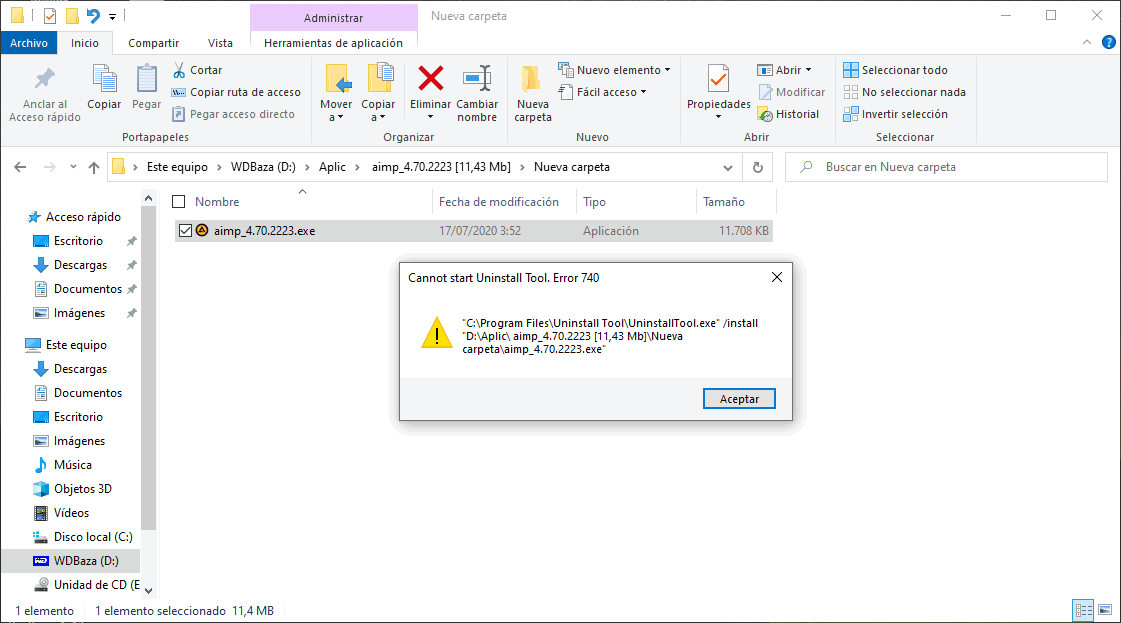
Task: Create a Nueva carpeta from ribbon
Action: [533, 93]
